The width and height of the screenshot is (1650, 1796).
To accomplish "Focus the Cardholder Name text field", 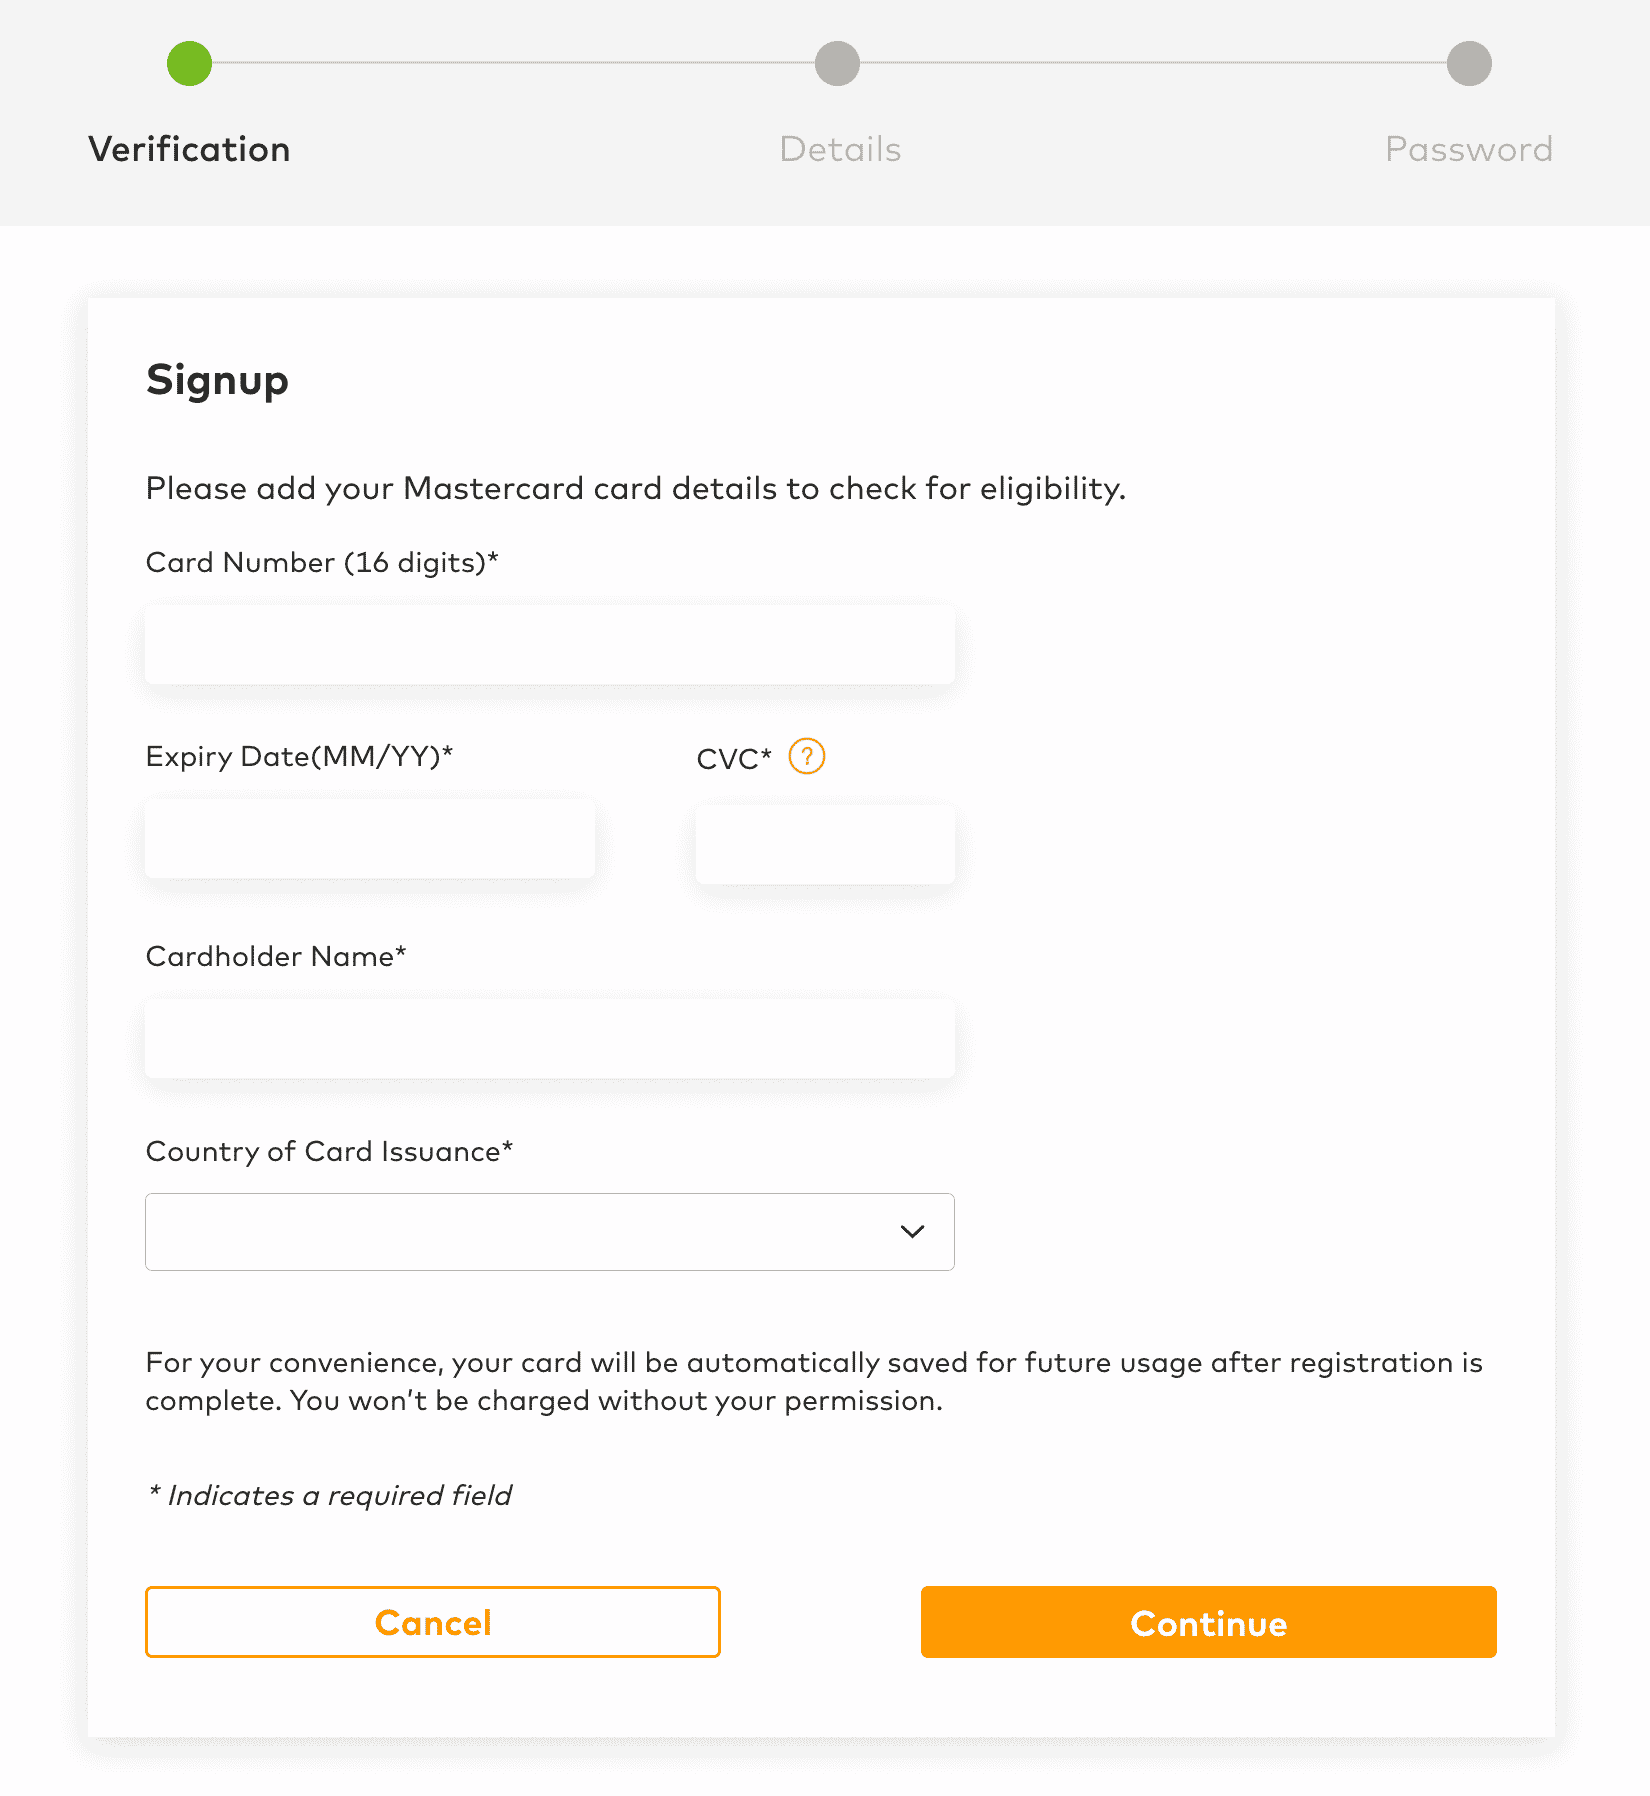I will point(550,1039).
